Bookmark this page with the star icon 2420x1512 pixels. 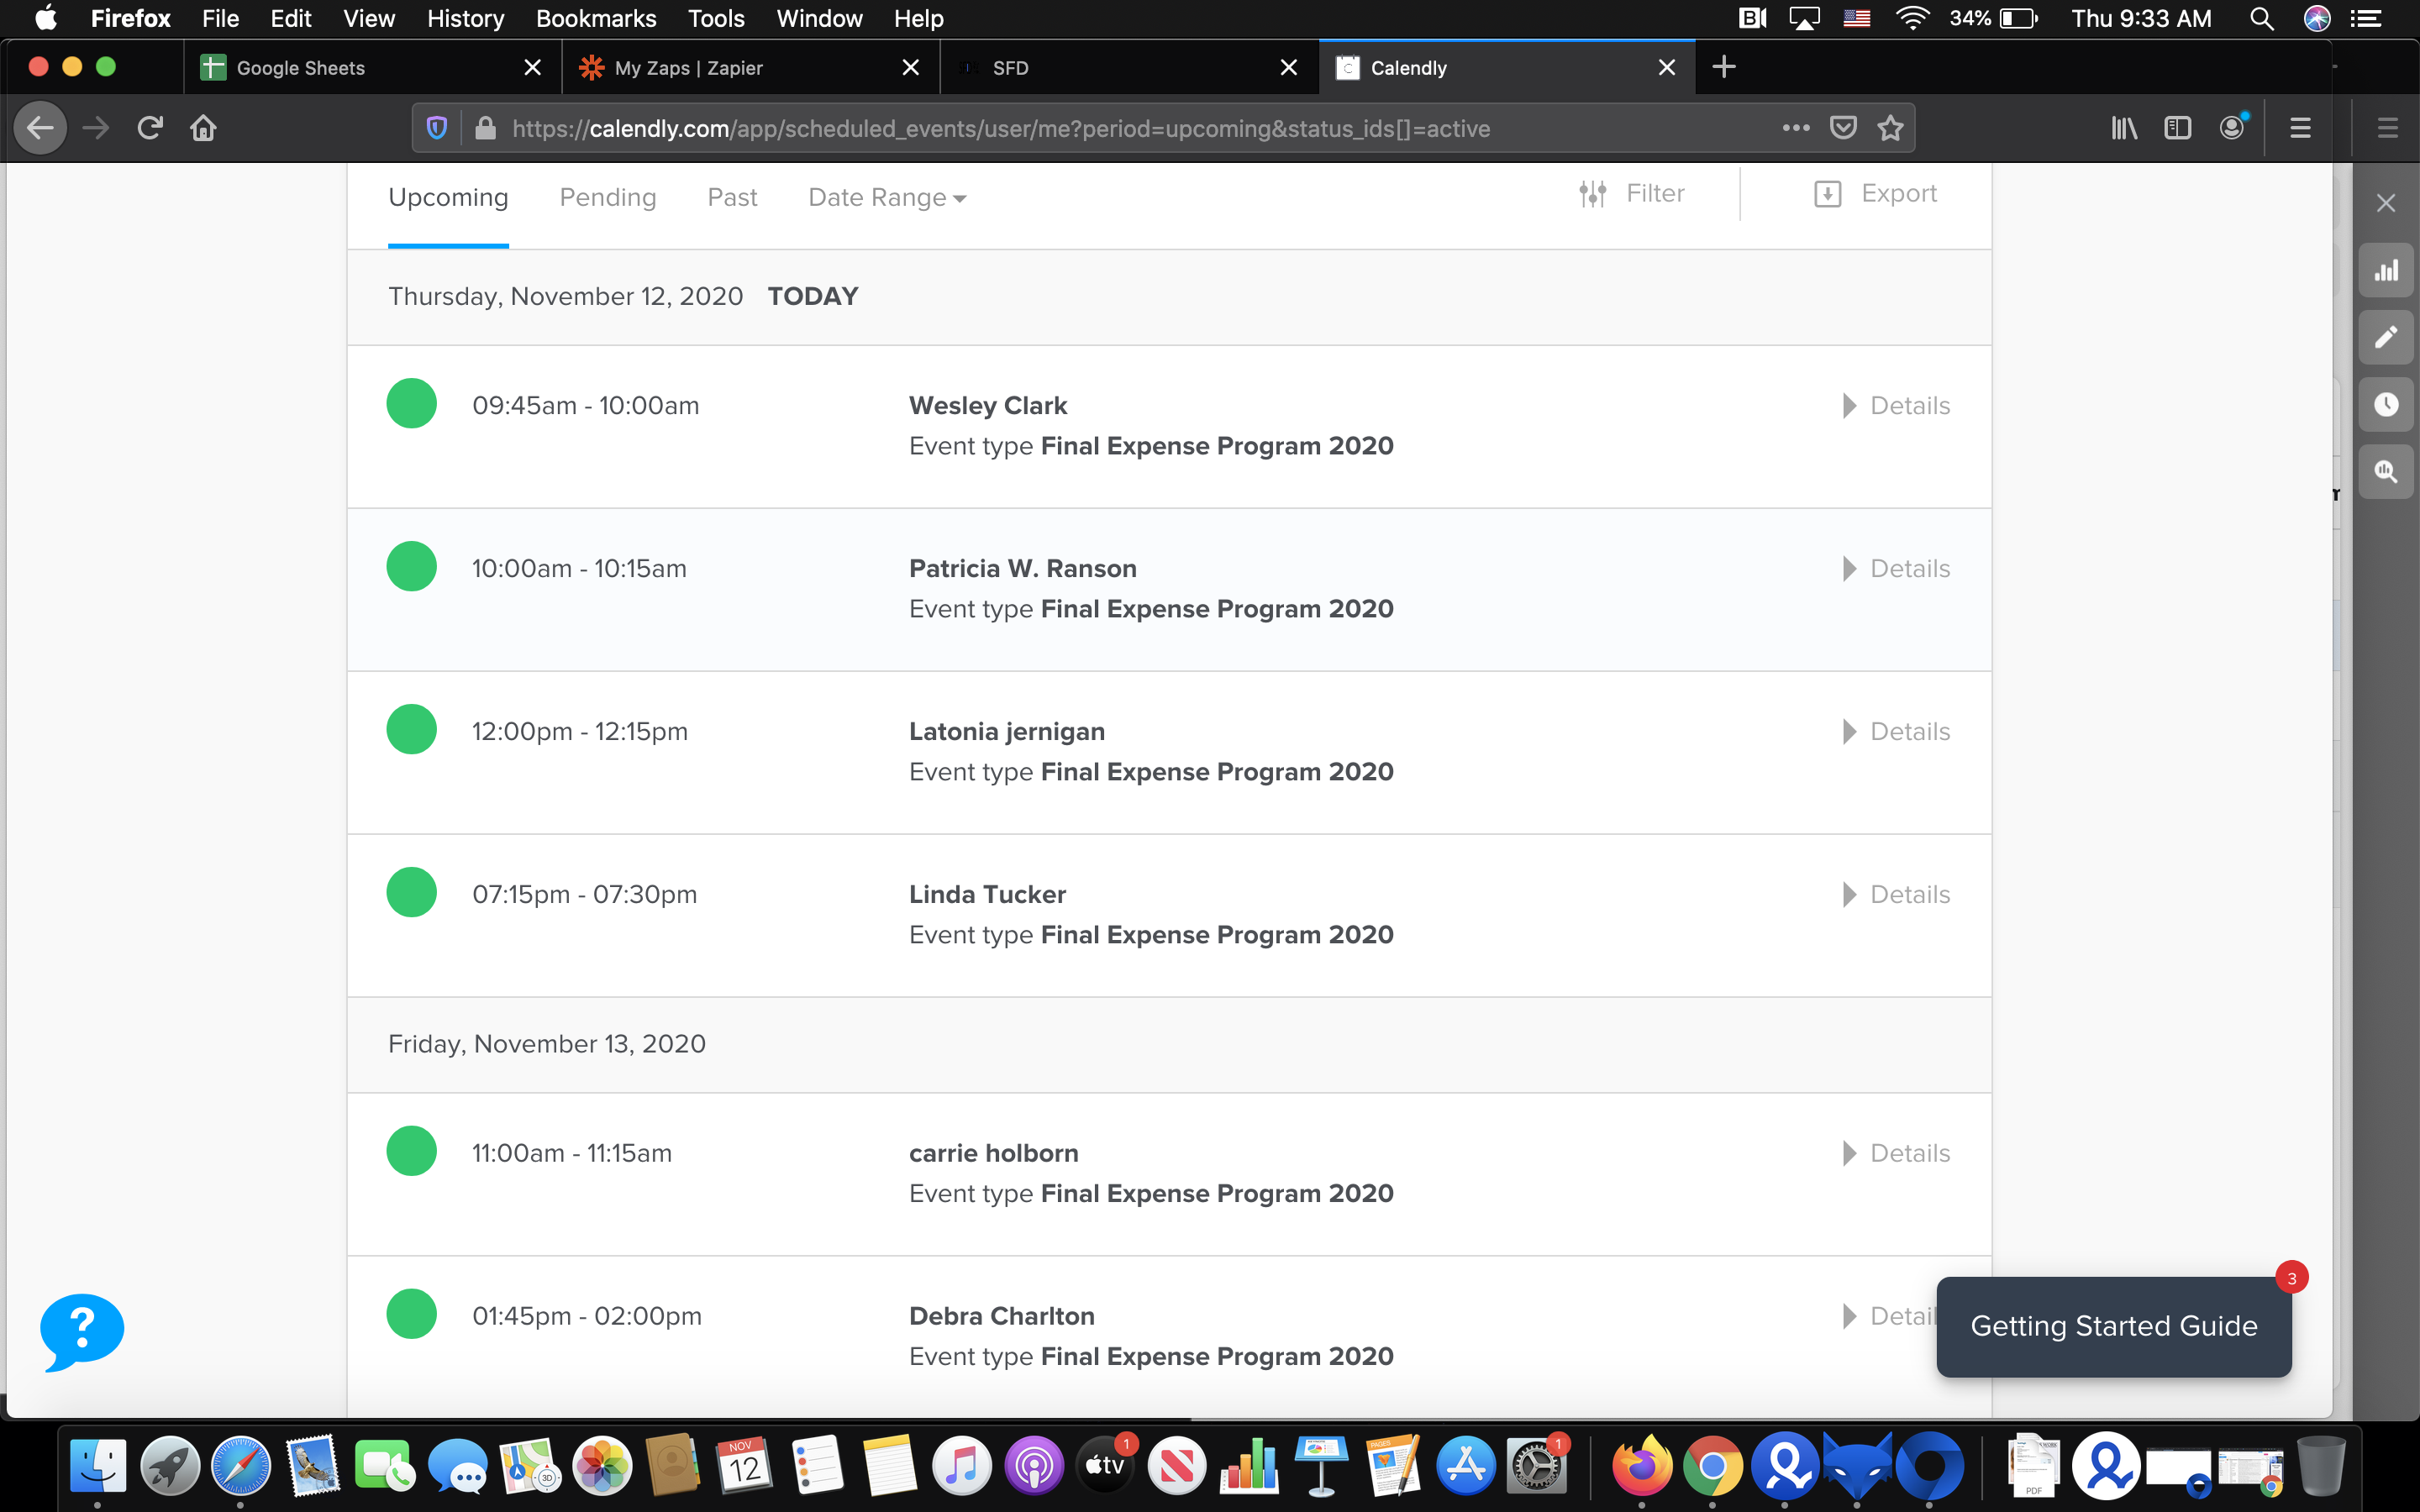tap(1890, 128)
